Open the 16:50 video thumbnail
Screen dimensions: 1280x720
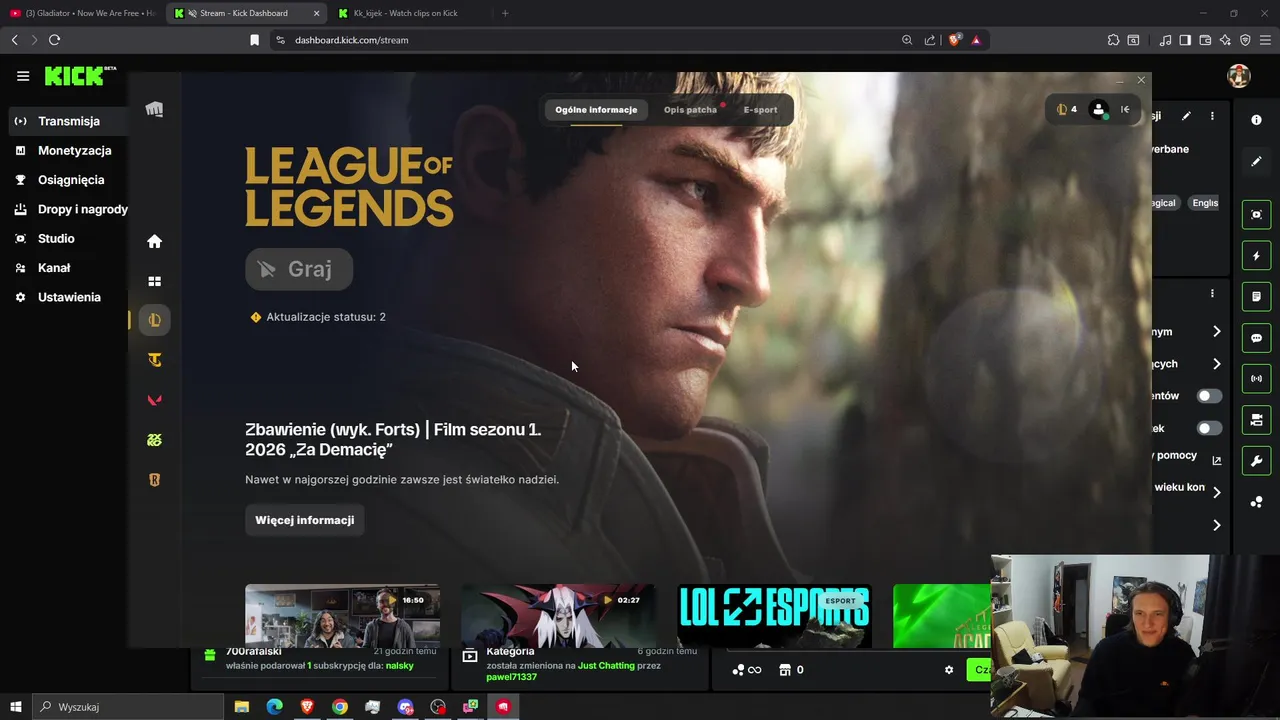[x=342, y=615]
